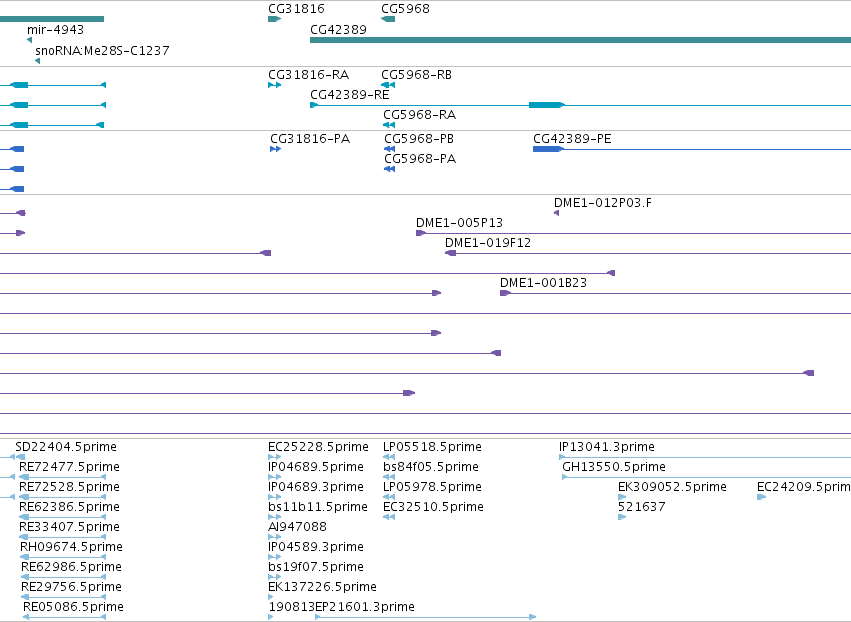Image resolution: width=851 pixels, height=622 pixels.
Task: Select EST RH09674.5prime
Action: (x=71, y=547)
